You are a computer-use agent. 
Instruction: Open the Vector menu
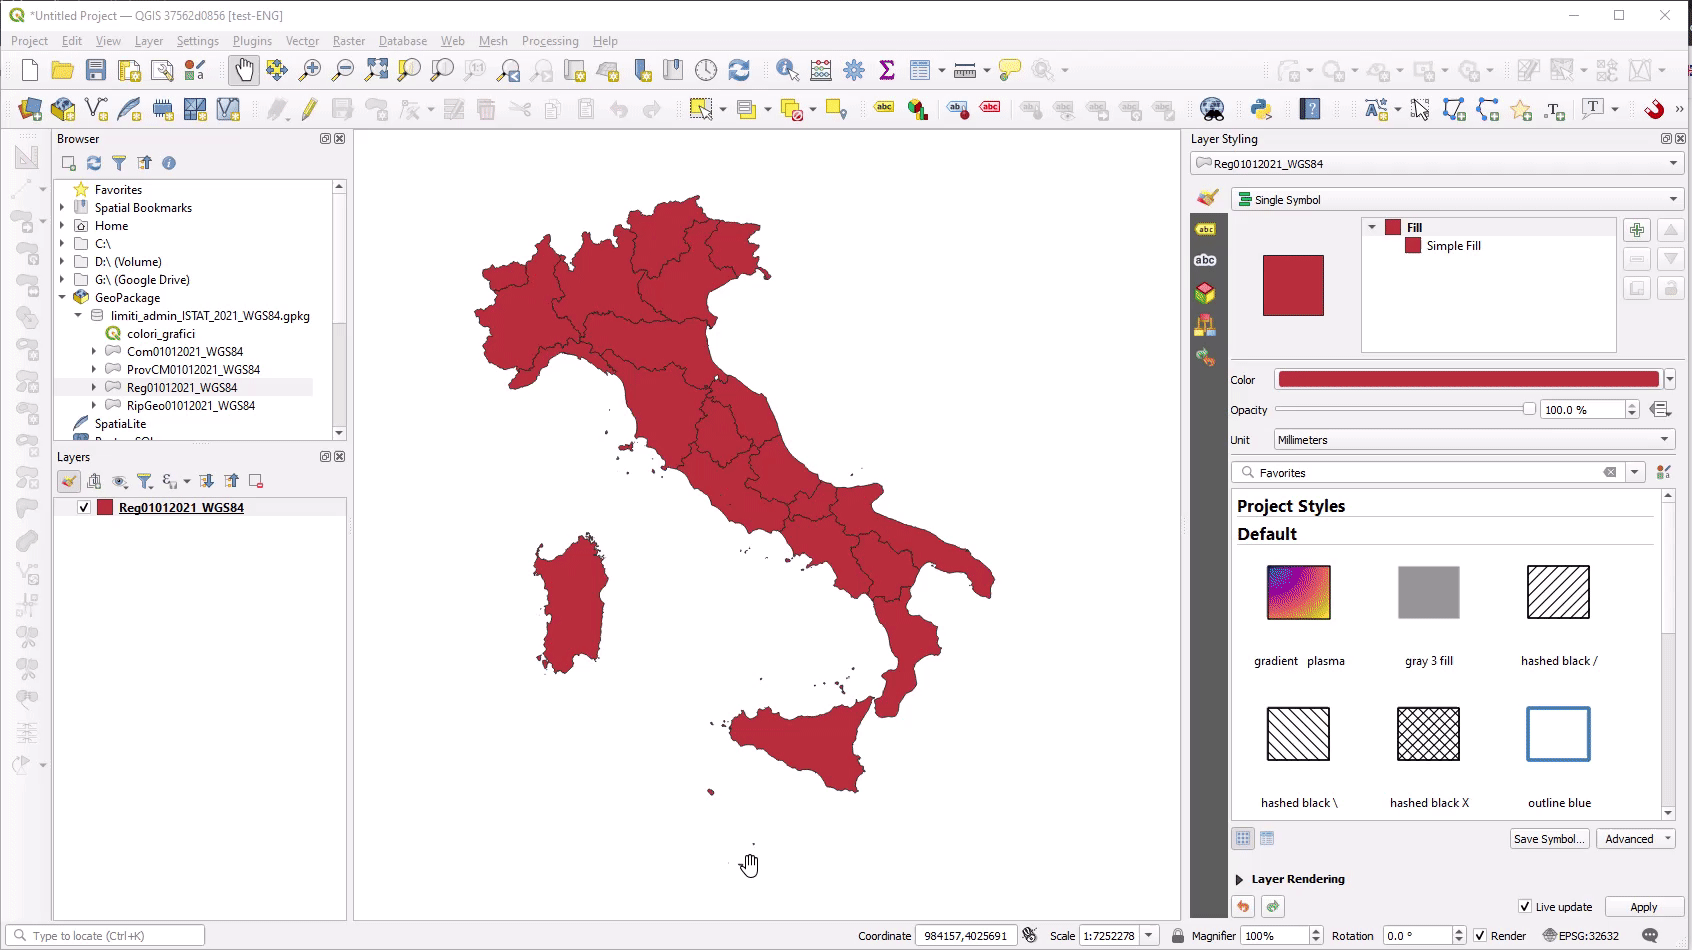pos(302,41)
